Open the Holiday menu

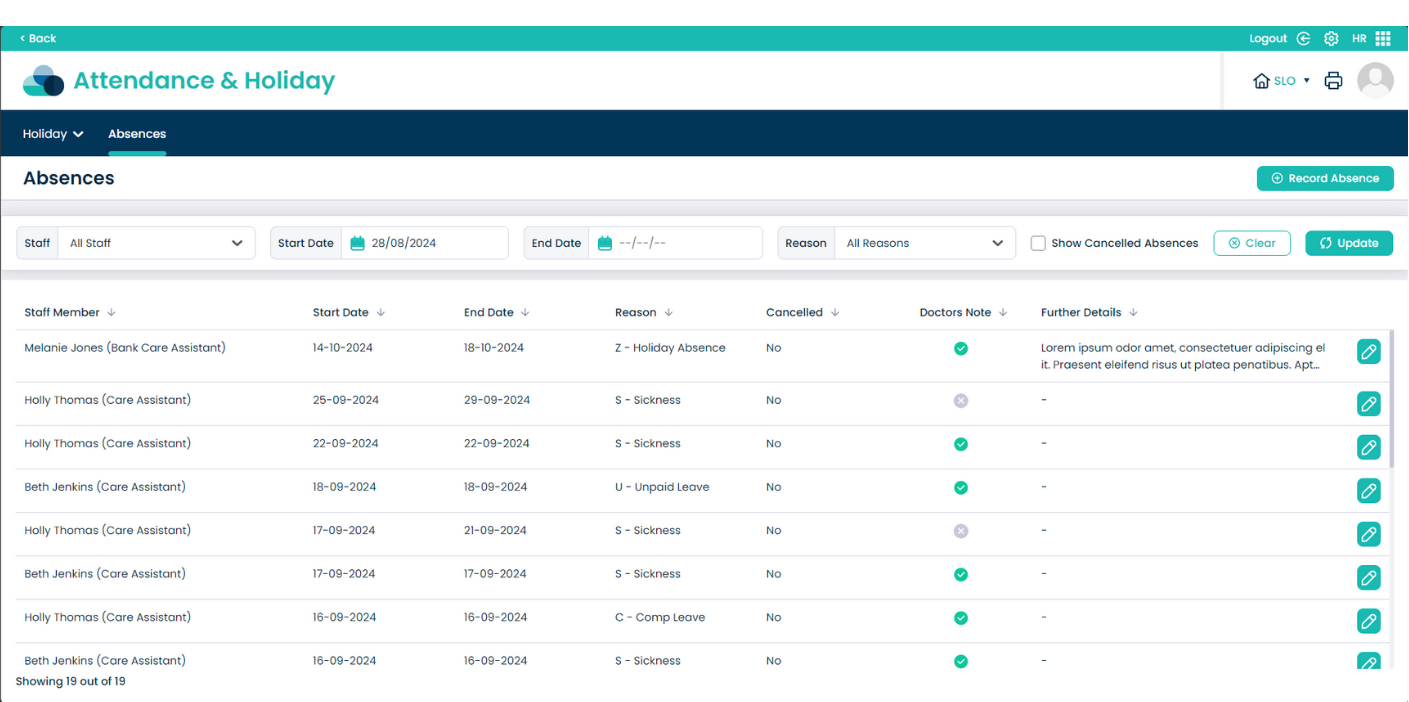52,133
